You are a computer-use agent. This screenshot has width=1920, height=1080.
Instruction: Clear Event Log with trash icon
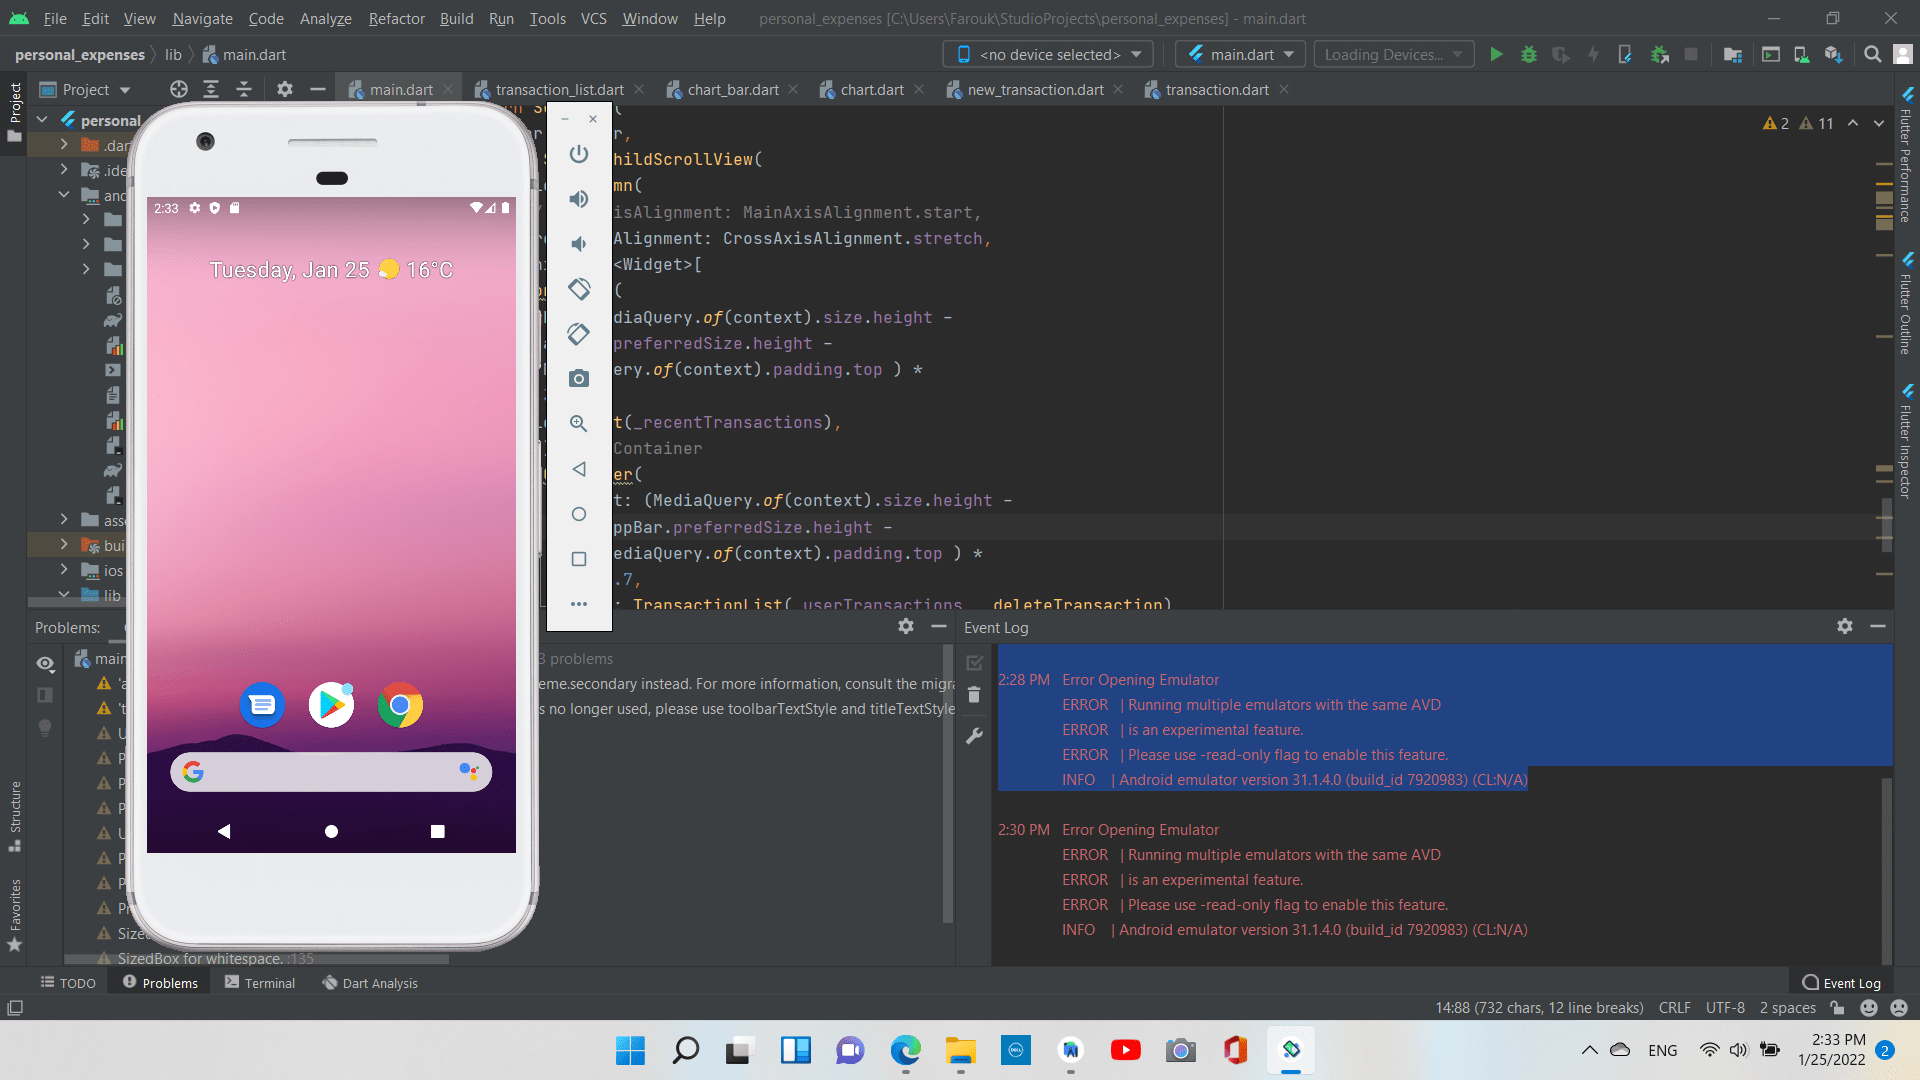(x=974, y=695)
